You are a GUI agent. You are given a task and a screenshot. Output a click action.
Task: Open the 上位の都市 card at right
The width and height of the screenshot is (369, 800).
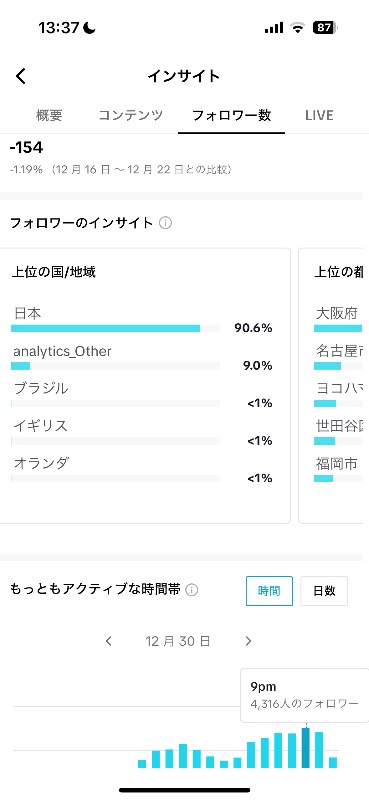click(334, 386)
